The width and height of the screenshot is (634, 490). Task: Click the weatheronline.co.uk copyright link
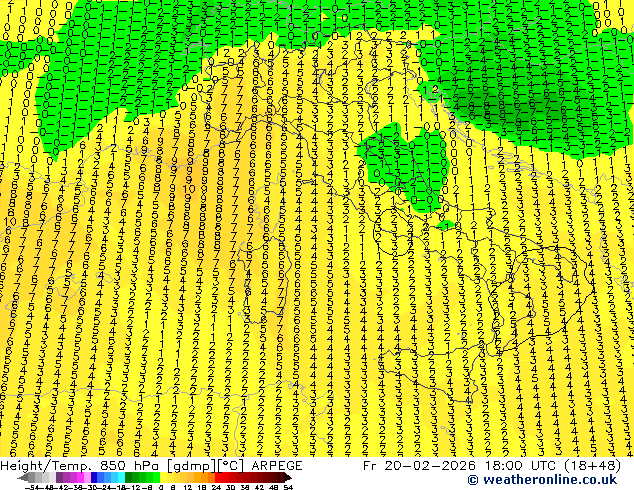pos(543,480)
